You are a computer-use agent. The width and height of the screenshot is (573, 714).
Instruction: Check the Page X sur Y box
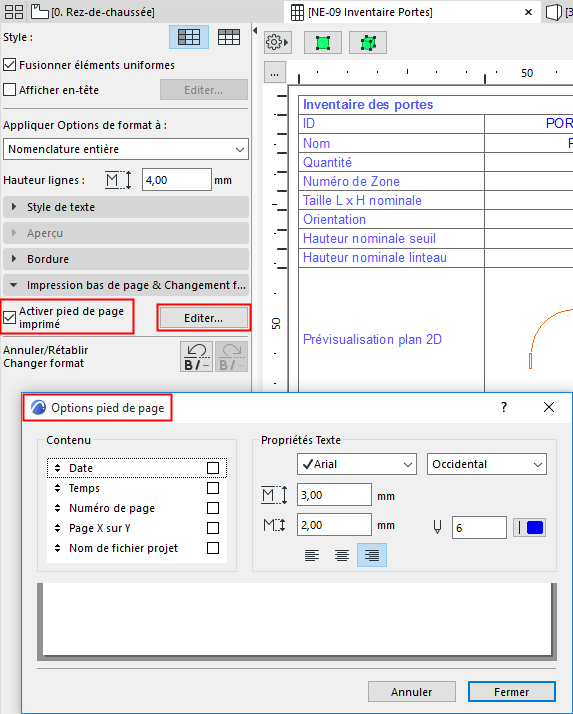click(213, 528)
